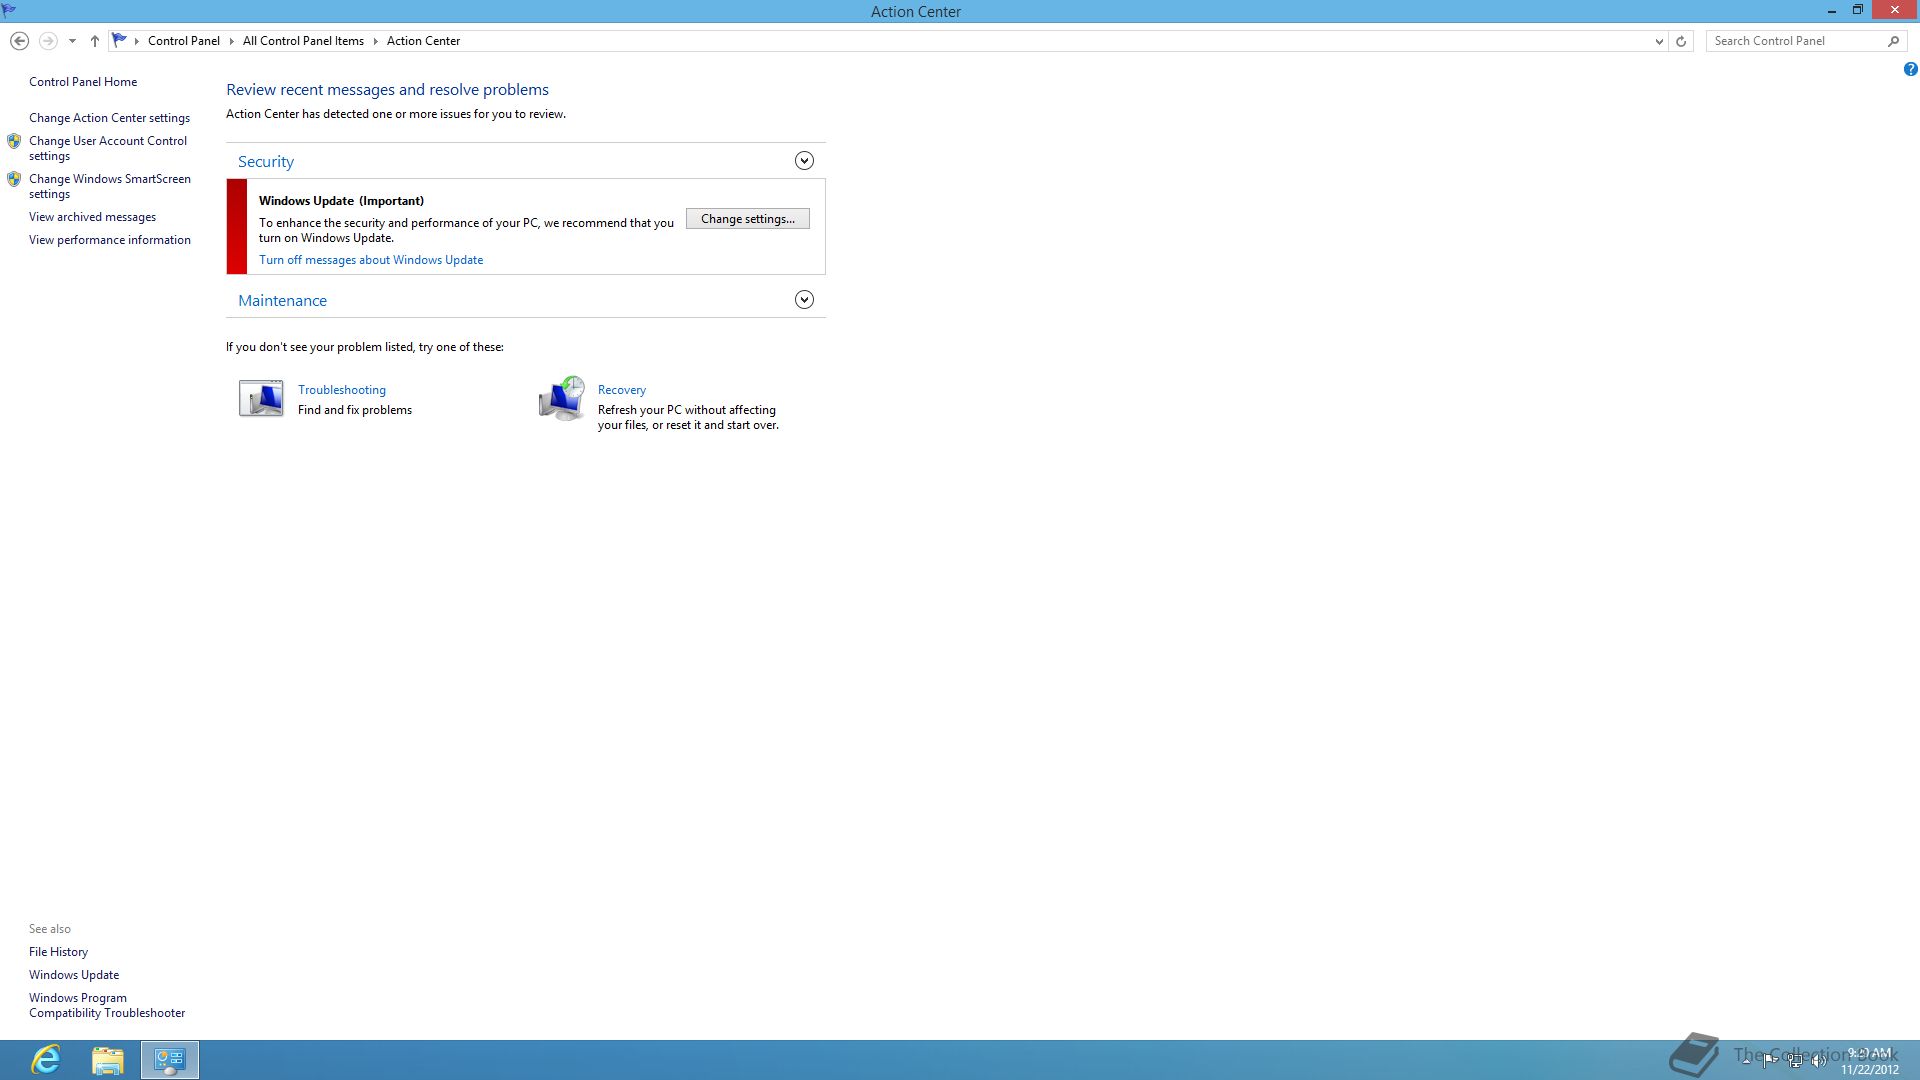This screenshot has height=1080, width=1920.
Task: Select Action Center breadcrumb
Action: tap(423, 41)
